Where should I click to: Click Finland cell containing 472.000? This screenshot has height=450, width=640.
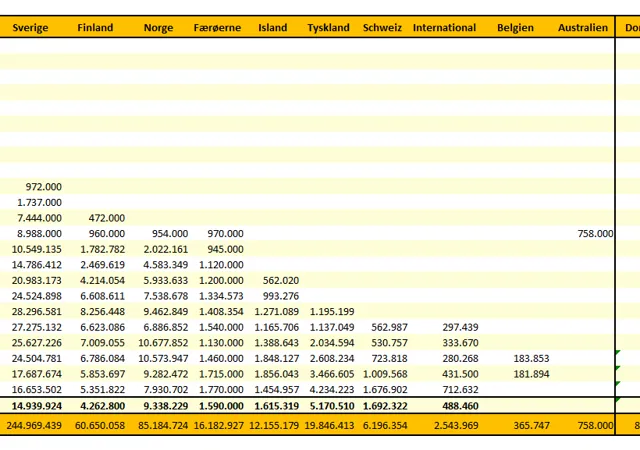(106, 218)
